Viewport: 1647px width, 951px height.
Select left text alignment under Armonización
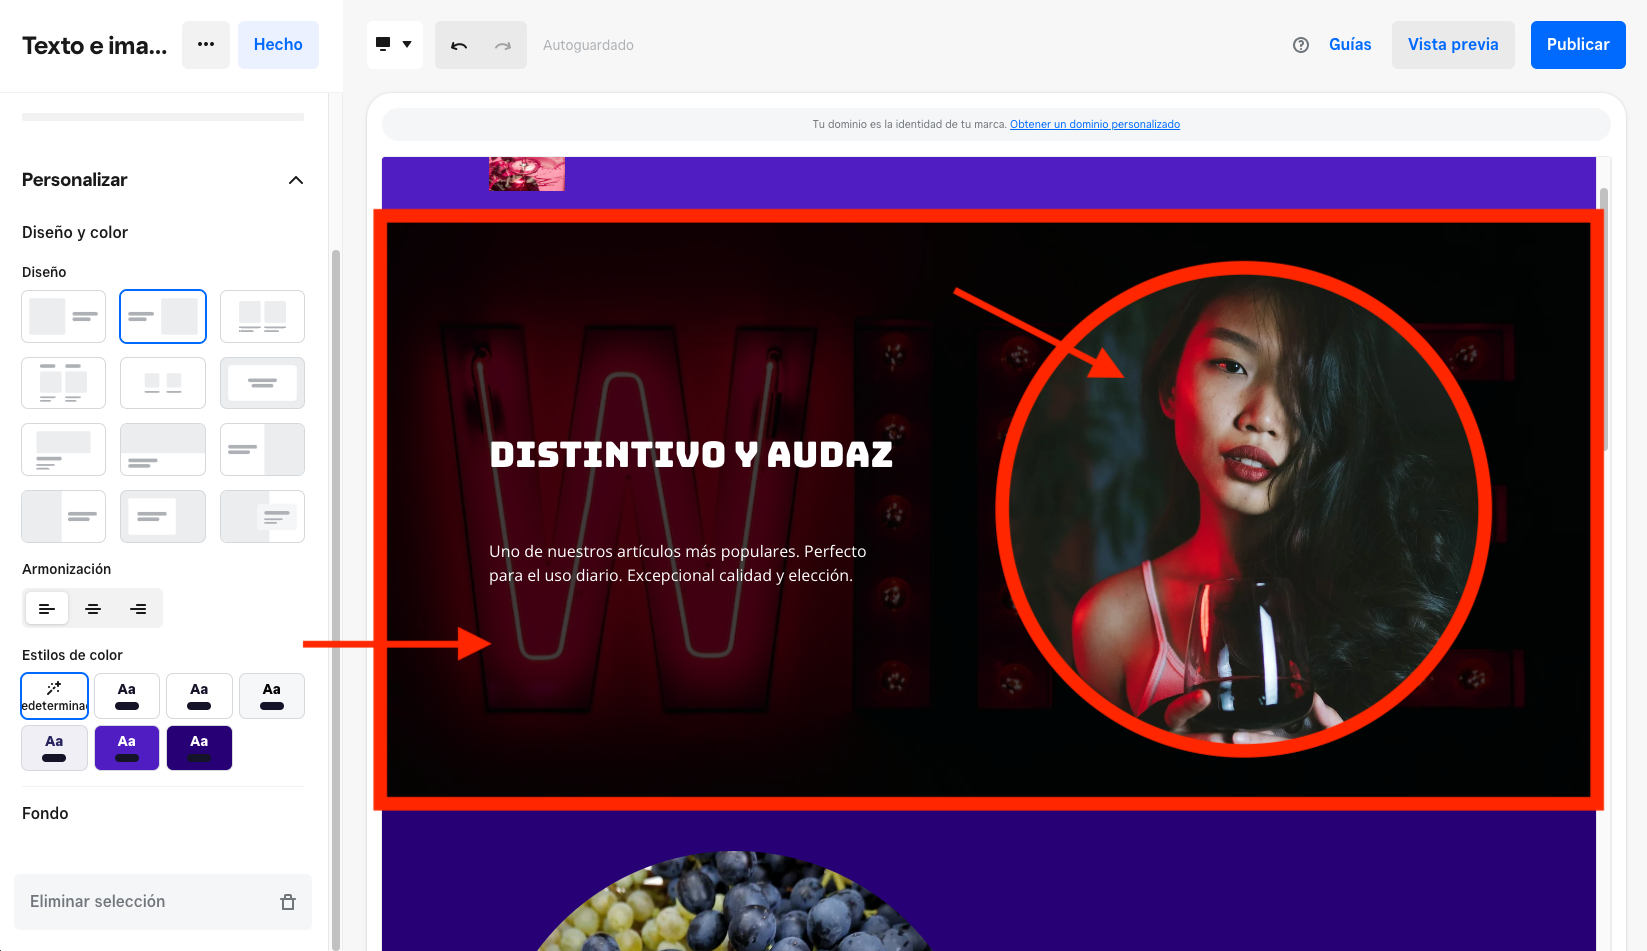(46, 608)
